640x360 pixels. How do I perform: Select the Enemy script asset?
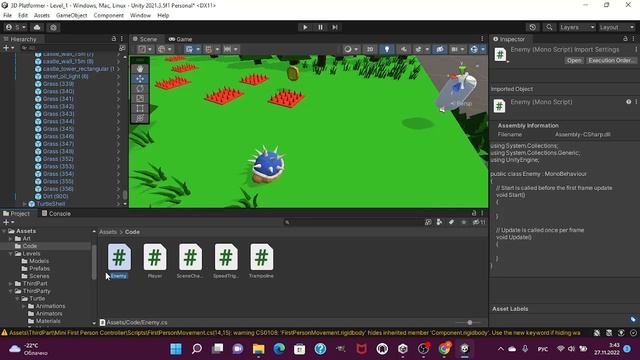(x=119, y=261)
